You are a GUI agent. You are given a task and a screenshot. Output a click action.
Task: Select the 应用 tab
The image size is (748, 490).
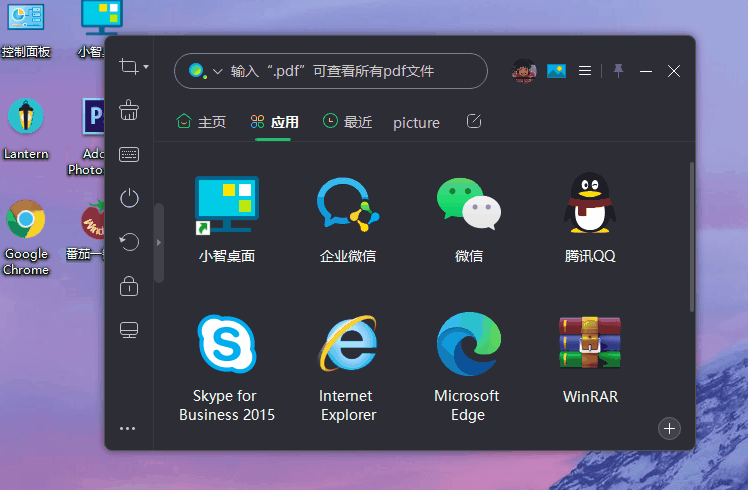pyautogui.click(x=274, y=122)
